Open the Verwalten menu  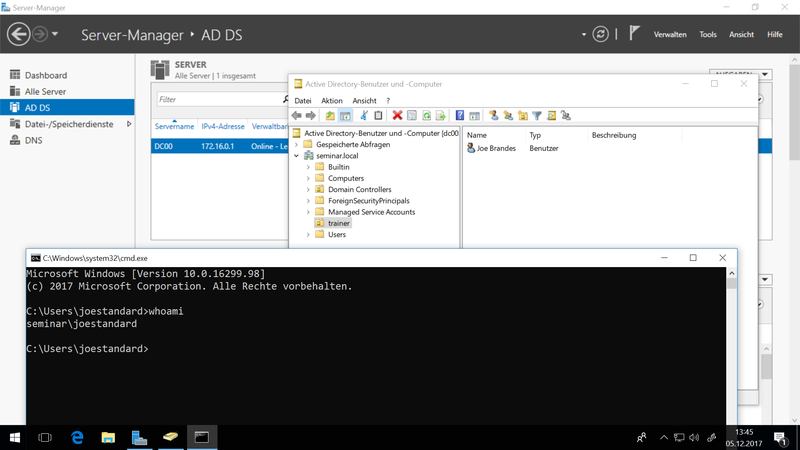coord(669,34)
